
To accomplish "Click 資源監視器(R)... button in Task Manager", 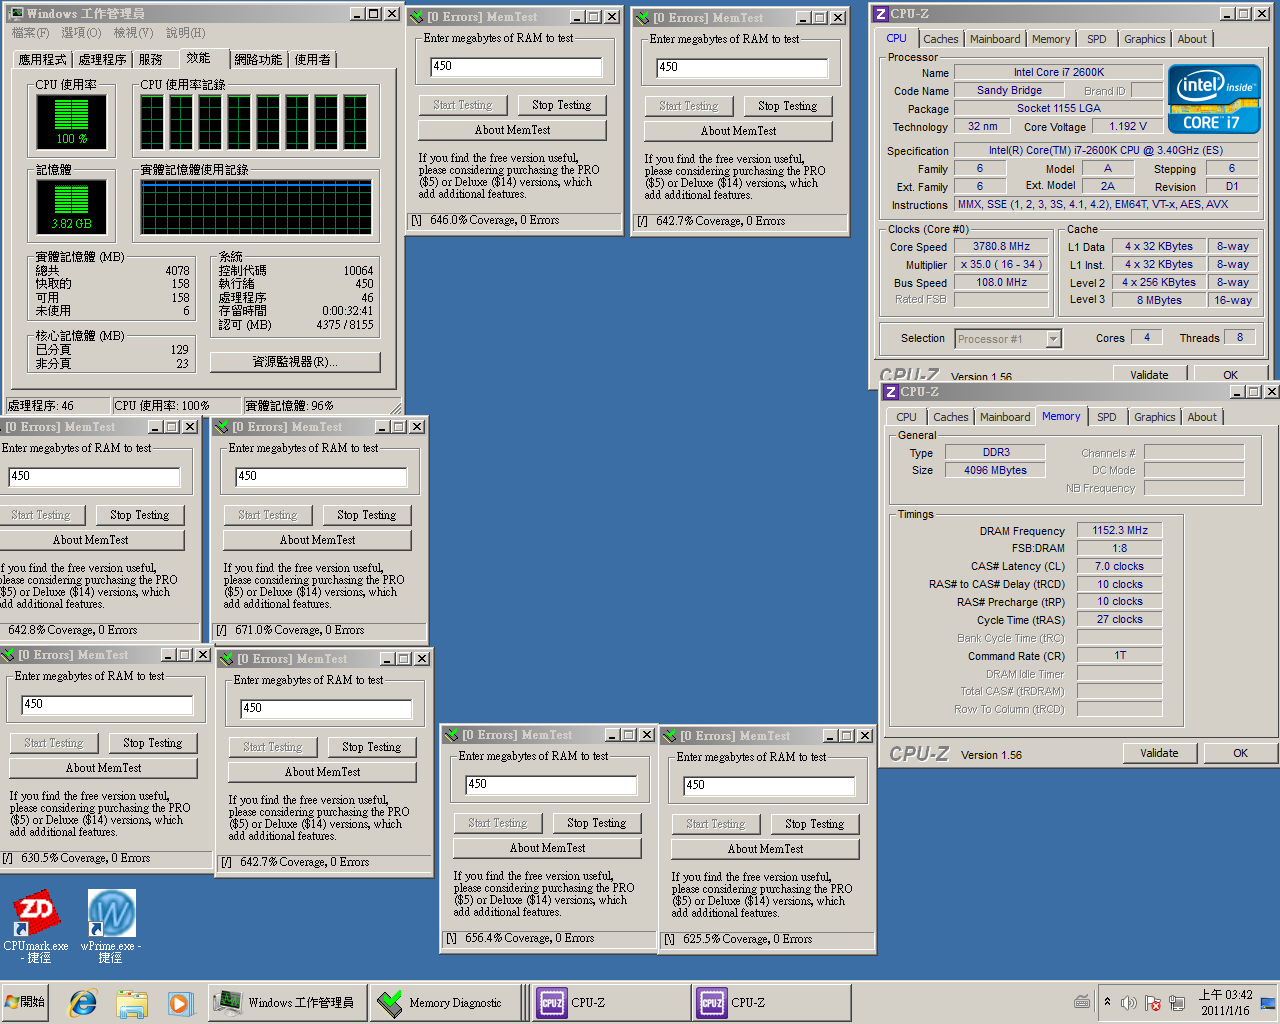I will [x=295, y=362].
